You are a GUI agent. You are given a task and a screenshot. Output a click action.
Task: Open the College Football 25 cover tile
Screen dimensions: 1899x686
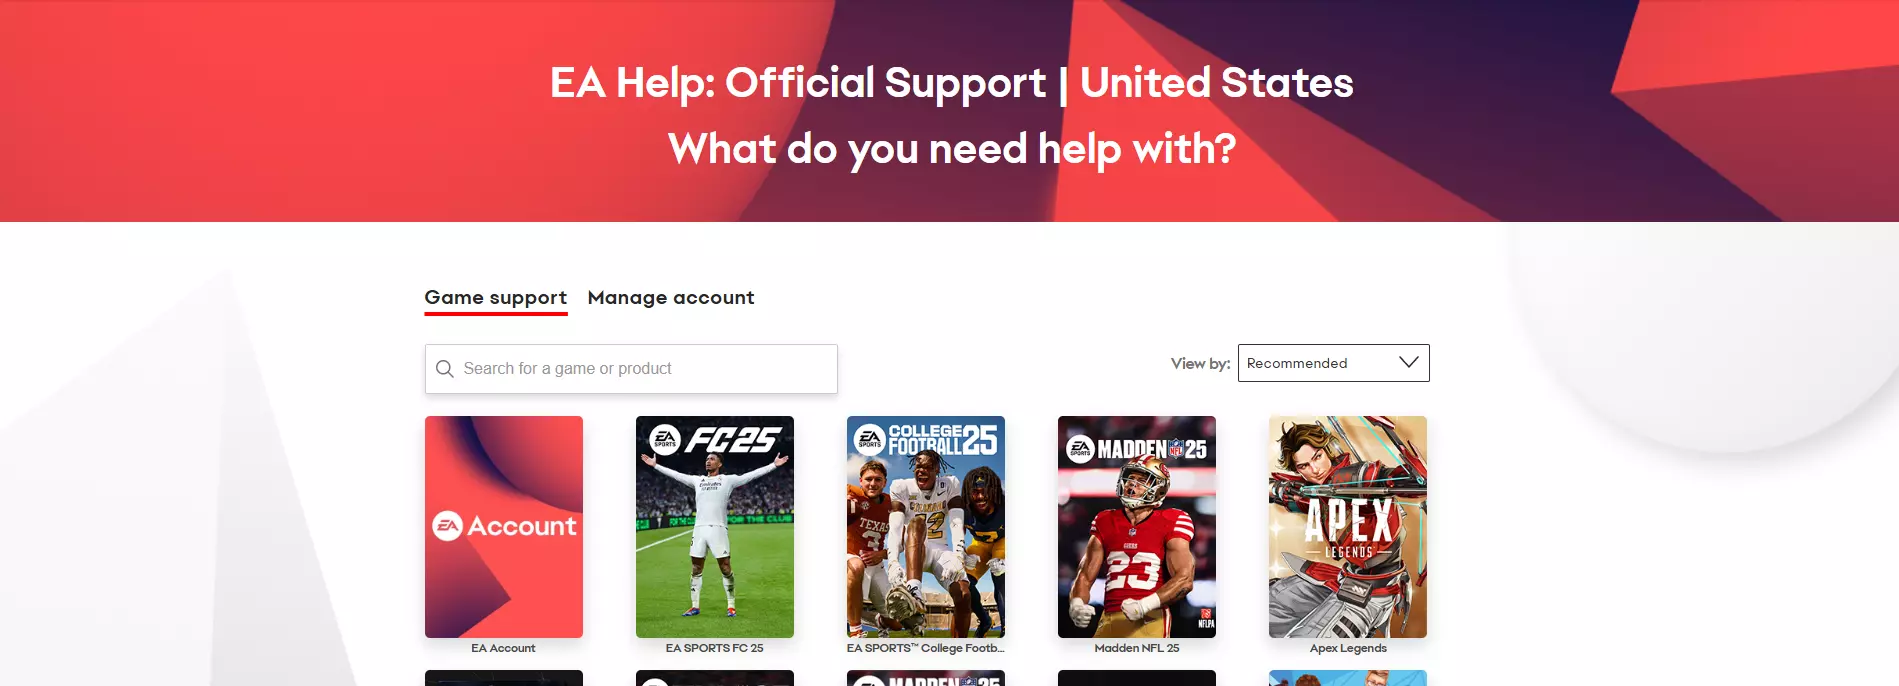[926, 527]
